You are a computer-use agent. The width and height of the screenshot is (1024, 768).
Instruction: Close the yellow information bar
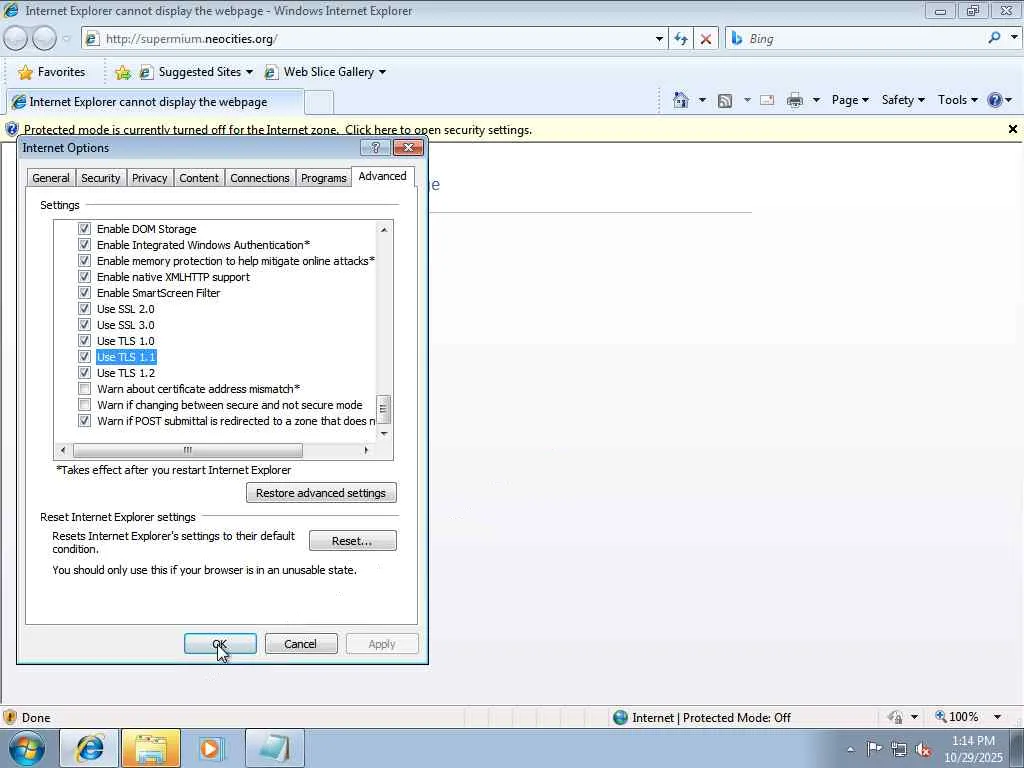click(1013, 129)
